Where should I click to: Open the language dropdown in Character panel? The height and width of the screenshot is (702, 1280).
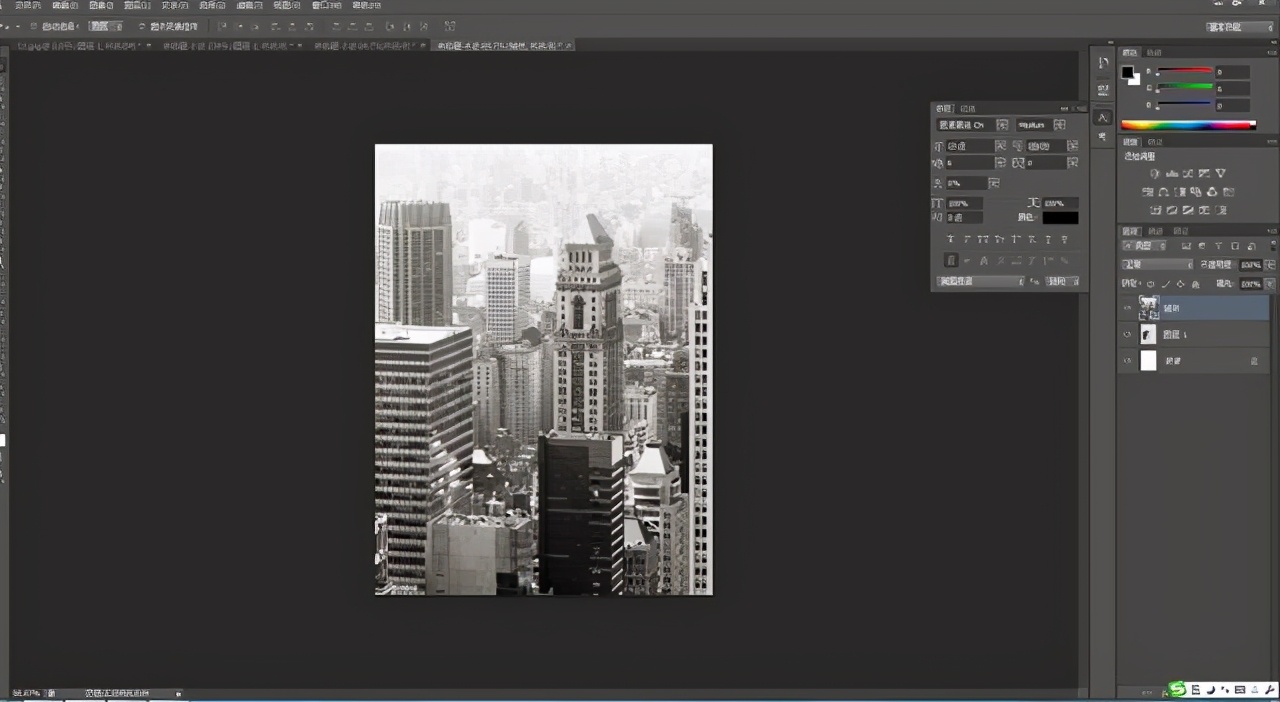pos(980,281)
